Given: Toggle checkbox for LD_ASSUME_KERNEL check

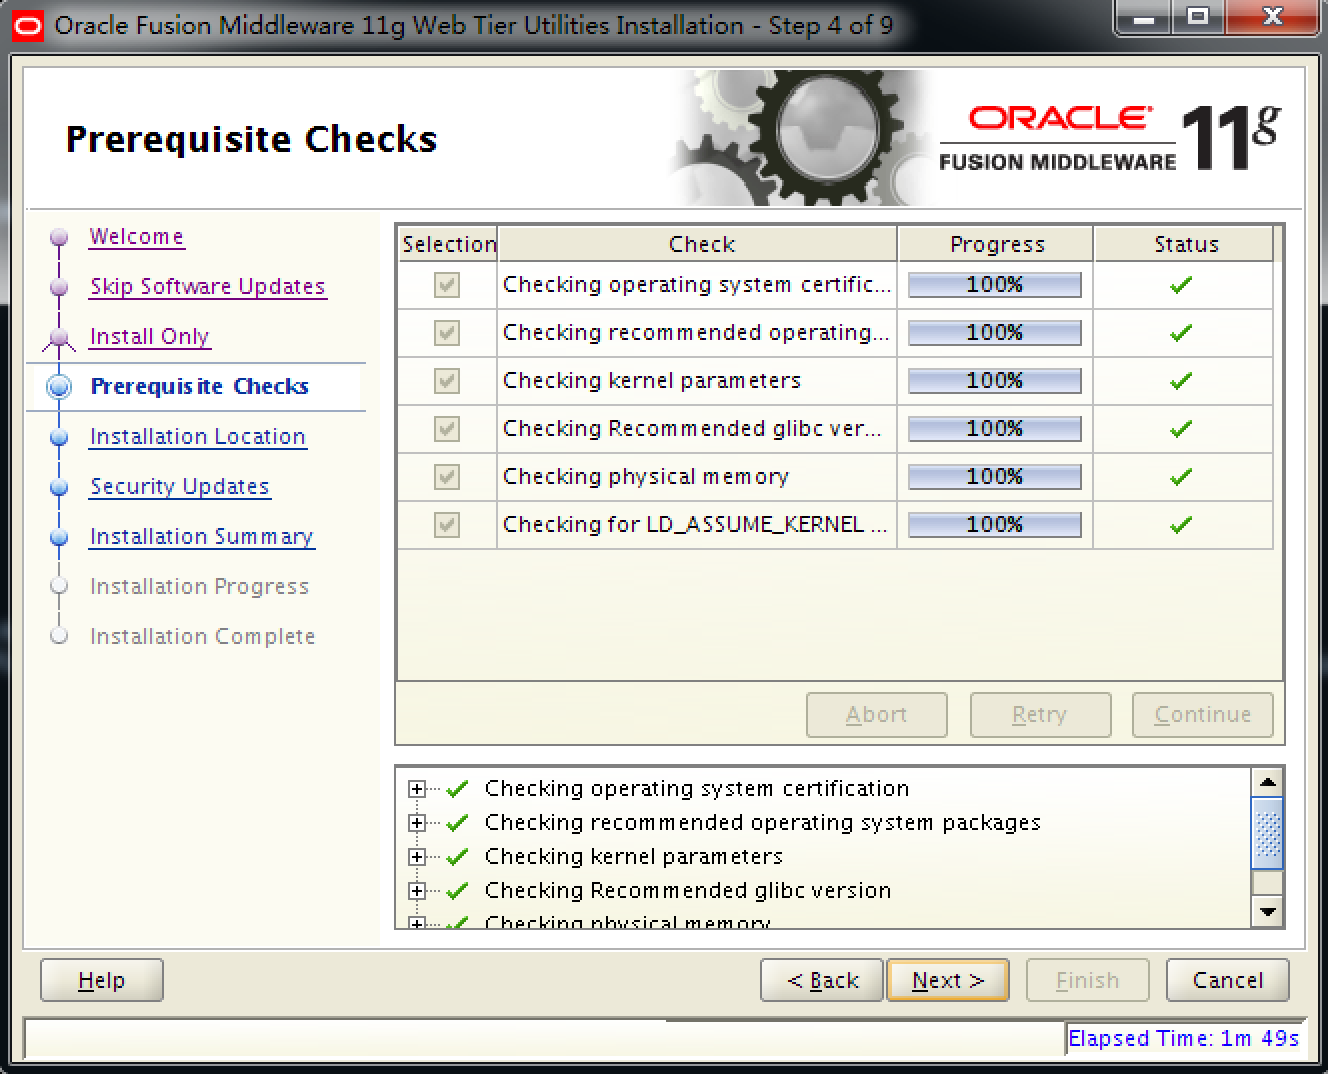Looking at the screenshot, I should (447, 525).
